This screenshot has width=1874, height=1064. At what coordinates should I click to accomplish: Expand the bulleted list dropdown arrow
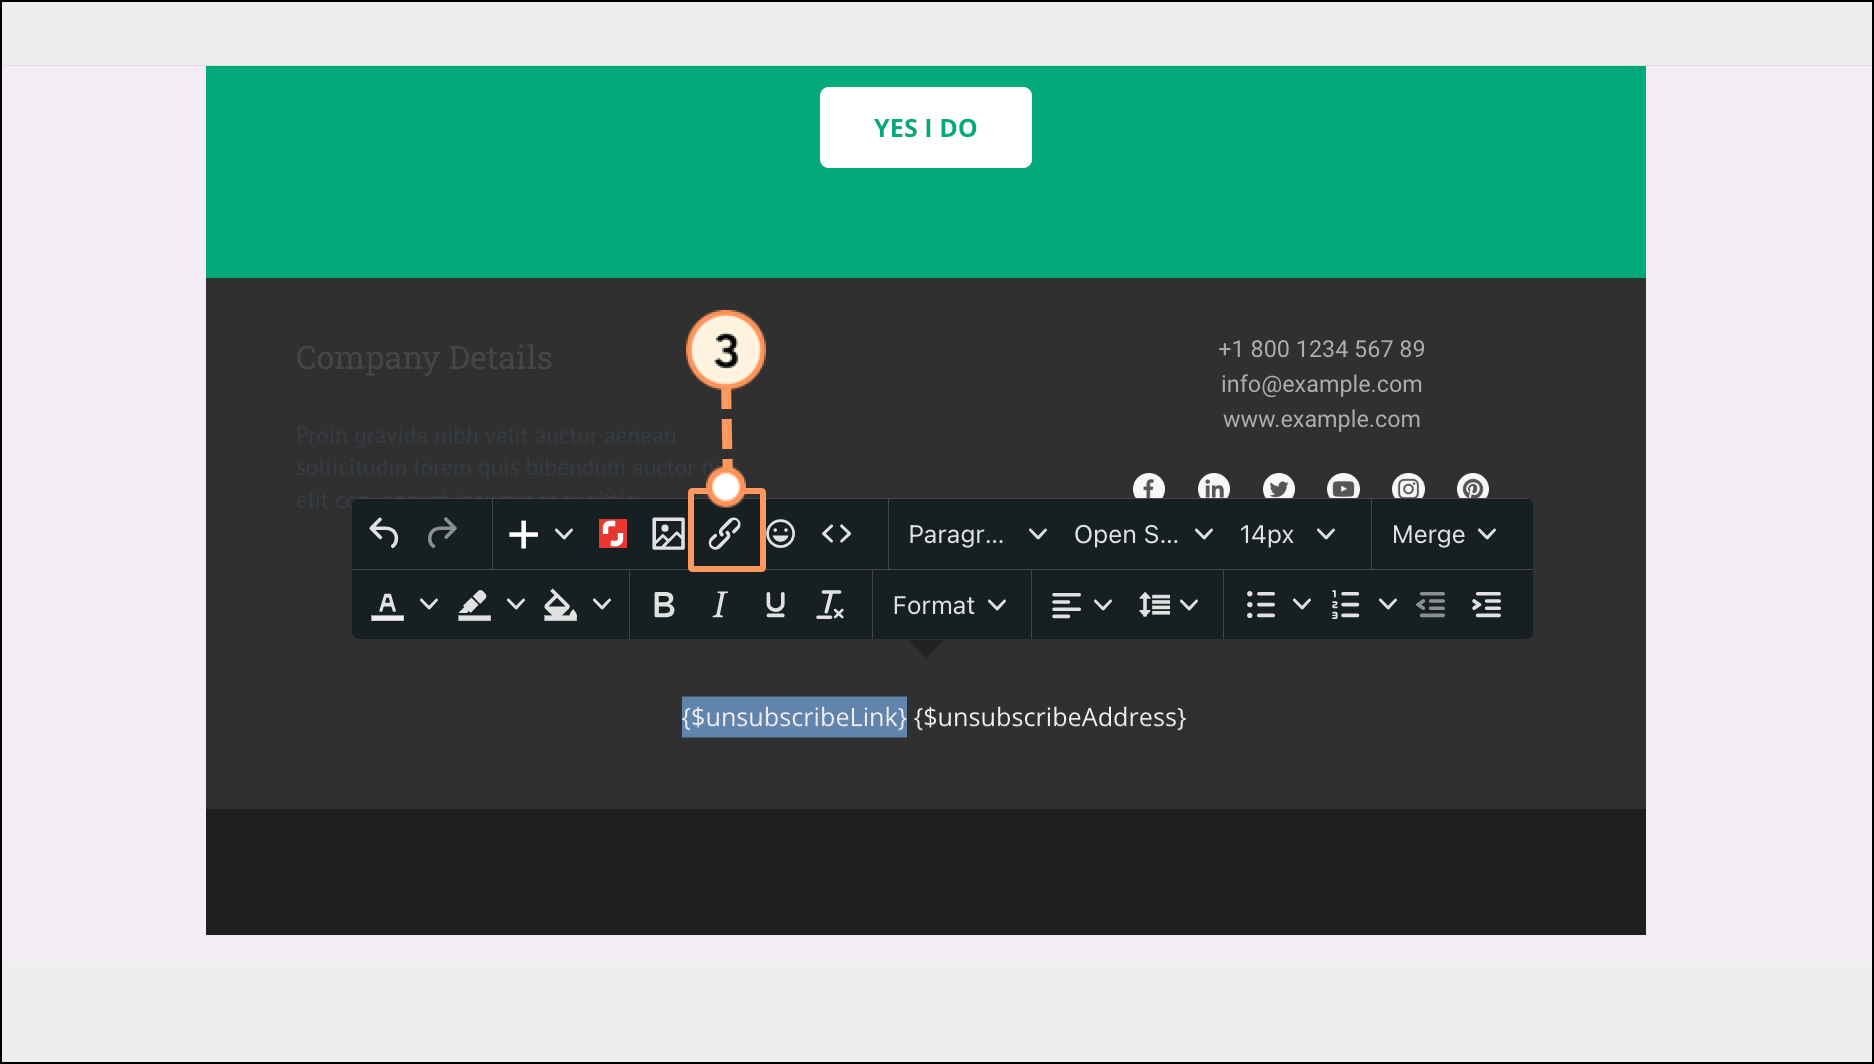pyautogui.click(x=1302, y=604)
